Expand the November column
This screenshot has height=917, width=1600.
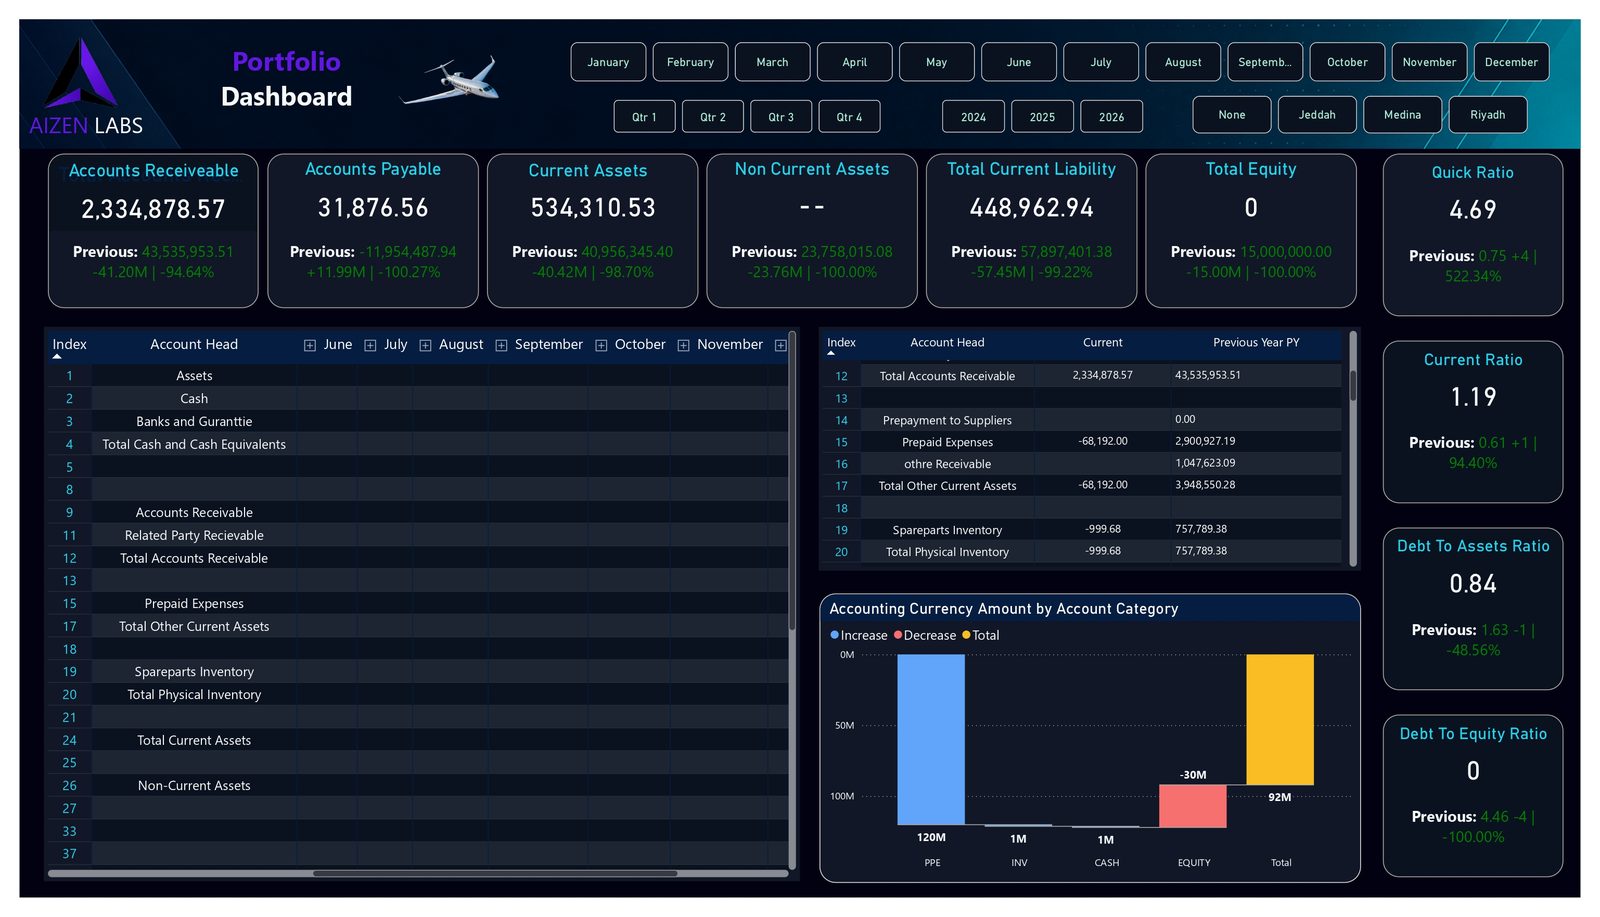click(x=683, y=345)
